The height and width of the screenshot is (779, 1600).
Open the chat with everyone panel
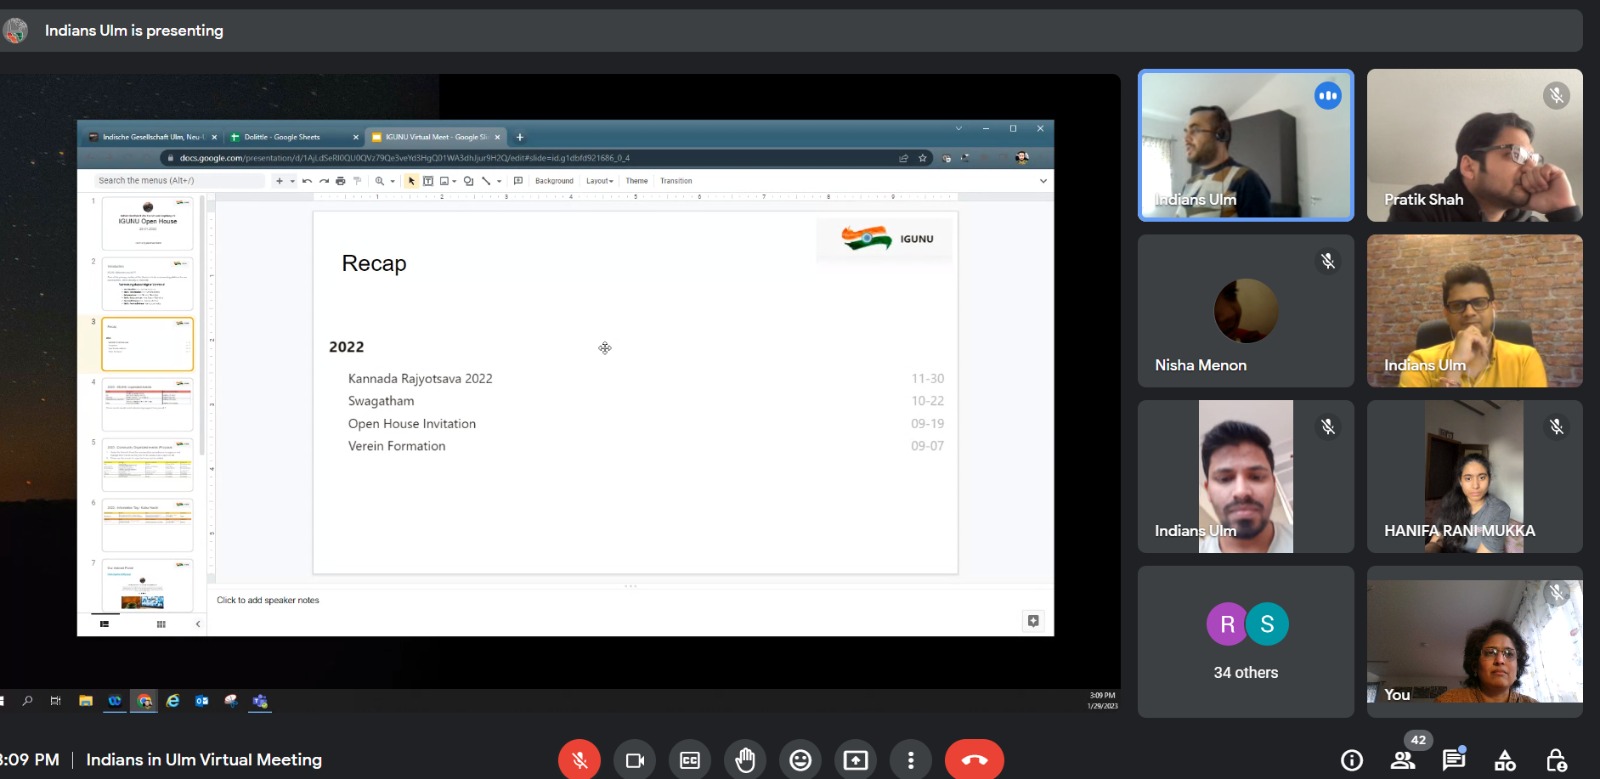1454,760
